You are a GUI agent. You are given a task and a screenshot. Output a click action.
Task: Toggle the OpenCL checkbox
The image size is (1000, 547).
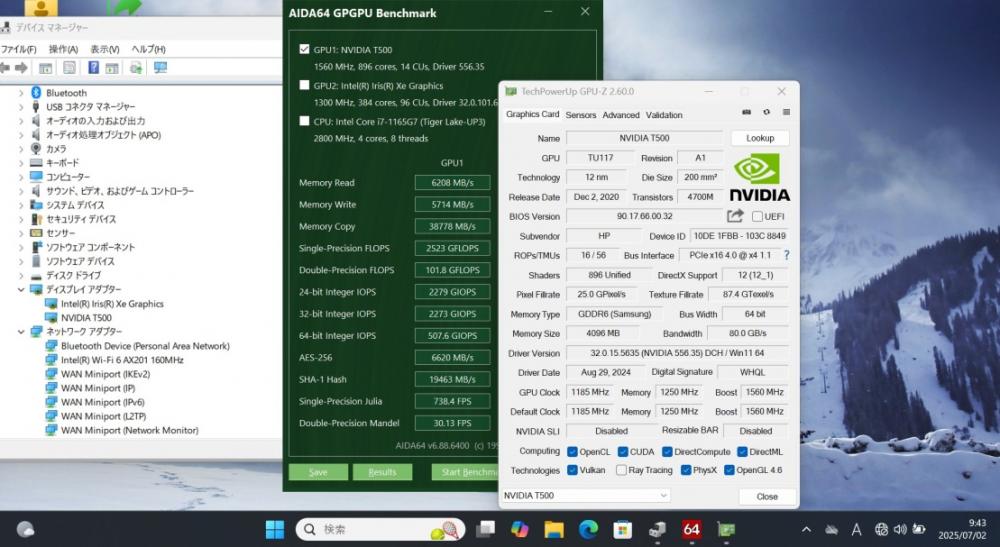click(572, 451)
